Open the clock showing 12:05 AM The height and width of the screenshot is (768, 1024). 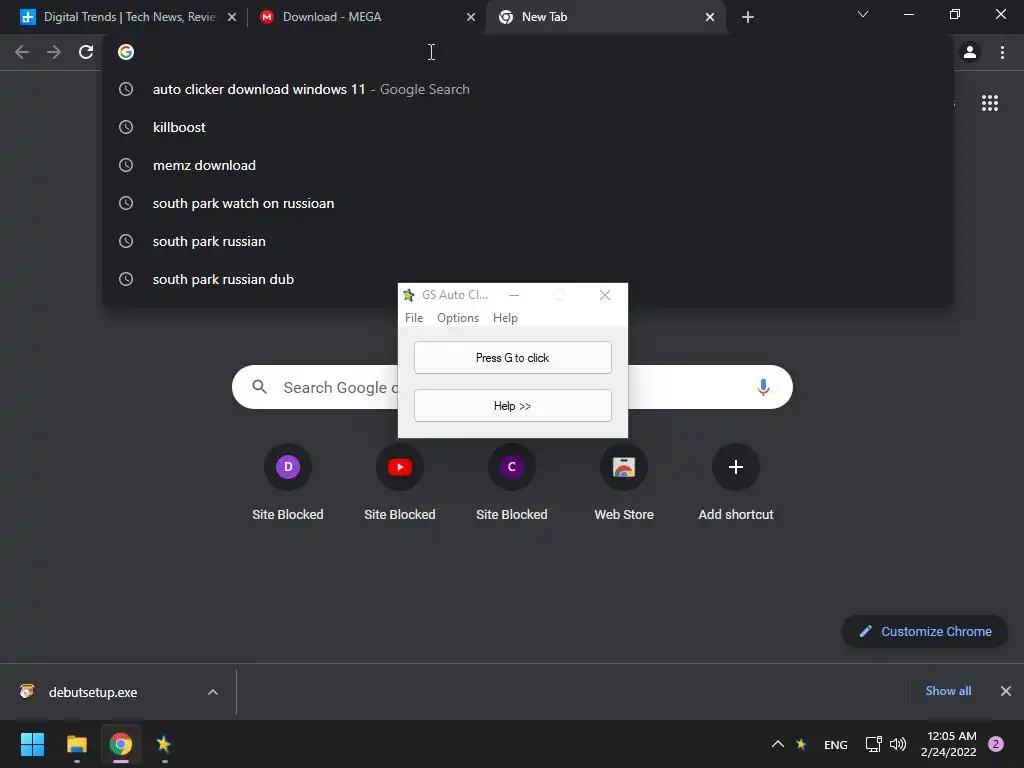pos(948,744)
